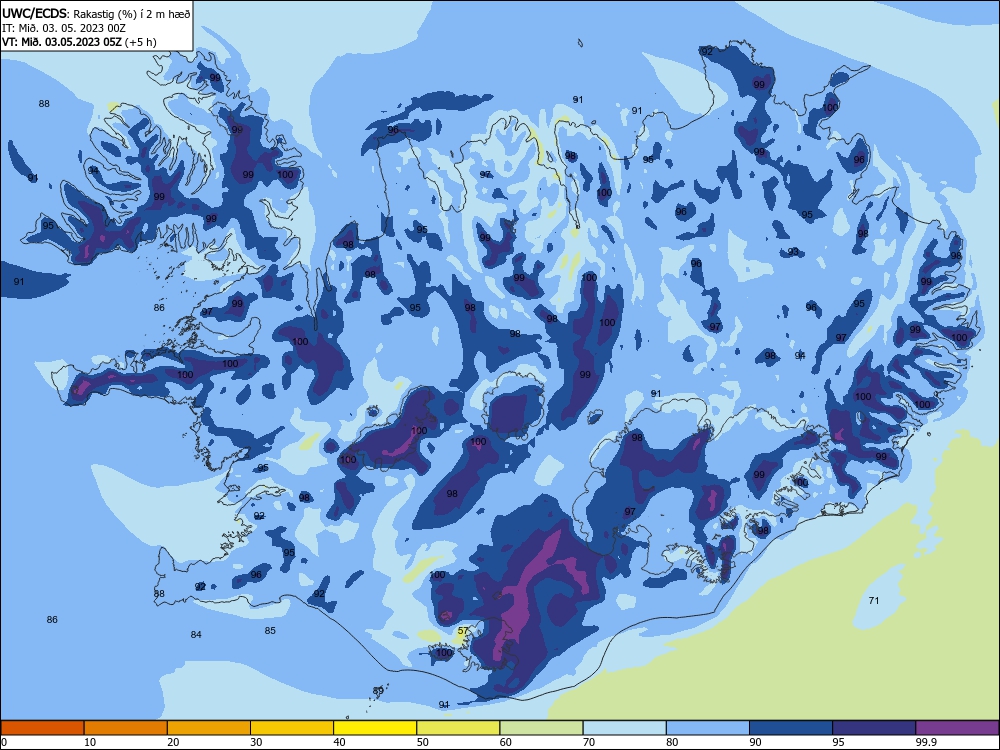The height and width of the screenshot is (750, 1000).
Task: Click the dark orange 0–10 legend swatch
Action: 42,728
